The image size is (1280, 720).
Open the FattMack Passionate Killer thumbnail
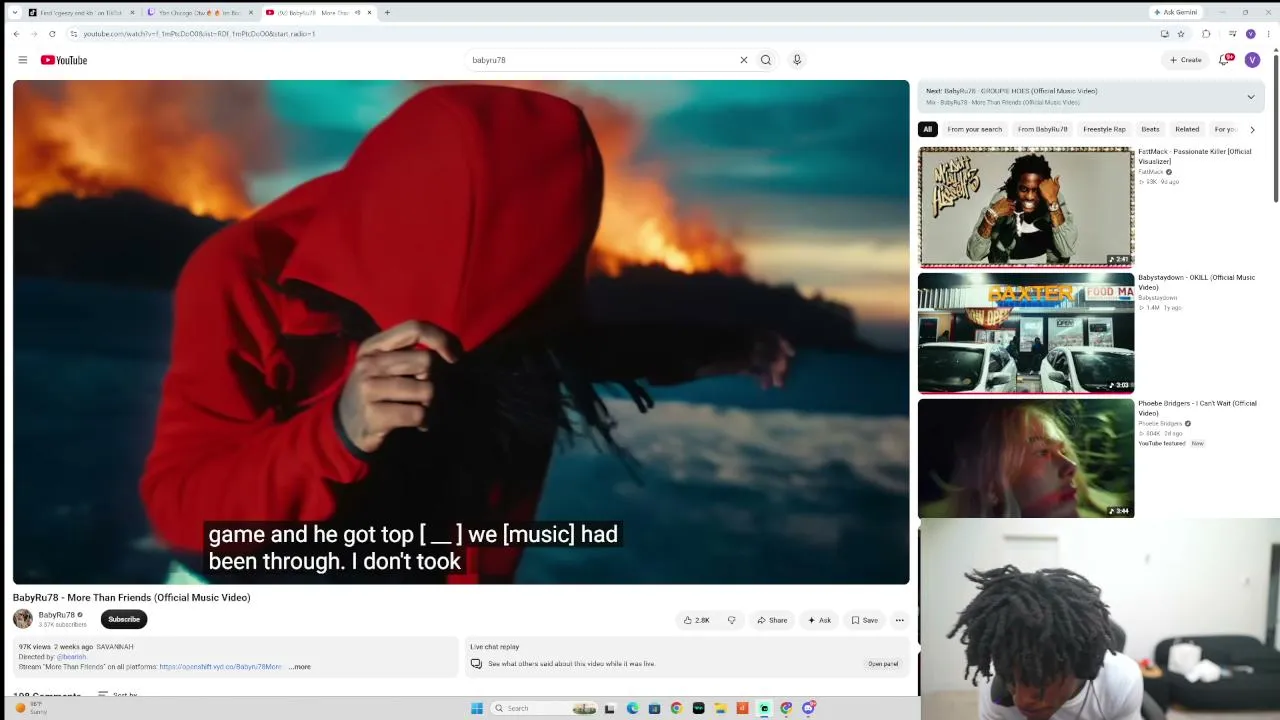pos(1026,207)
